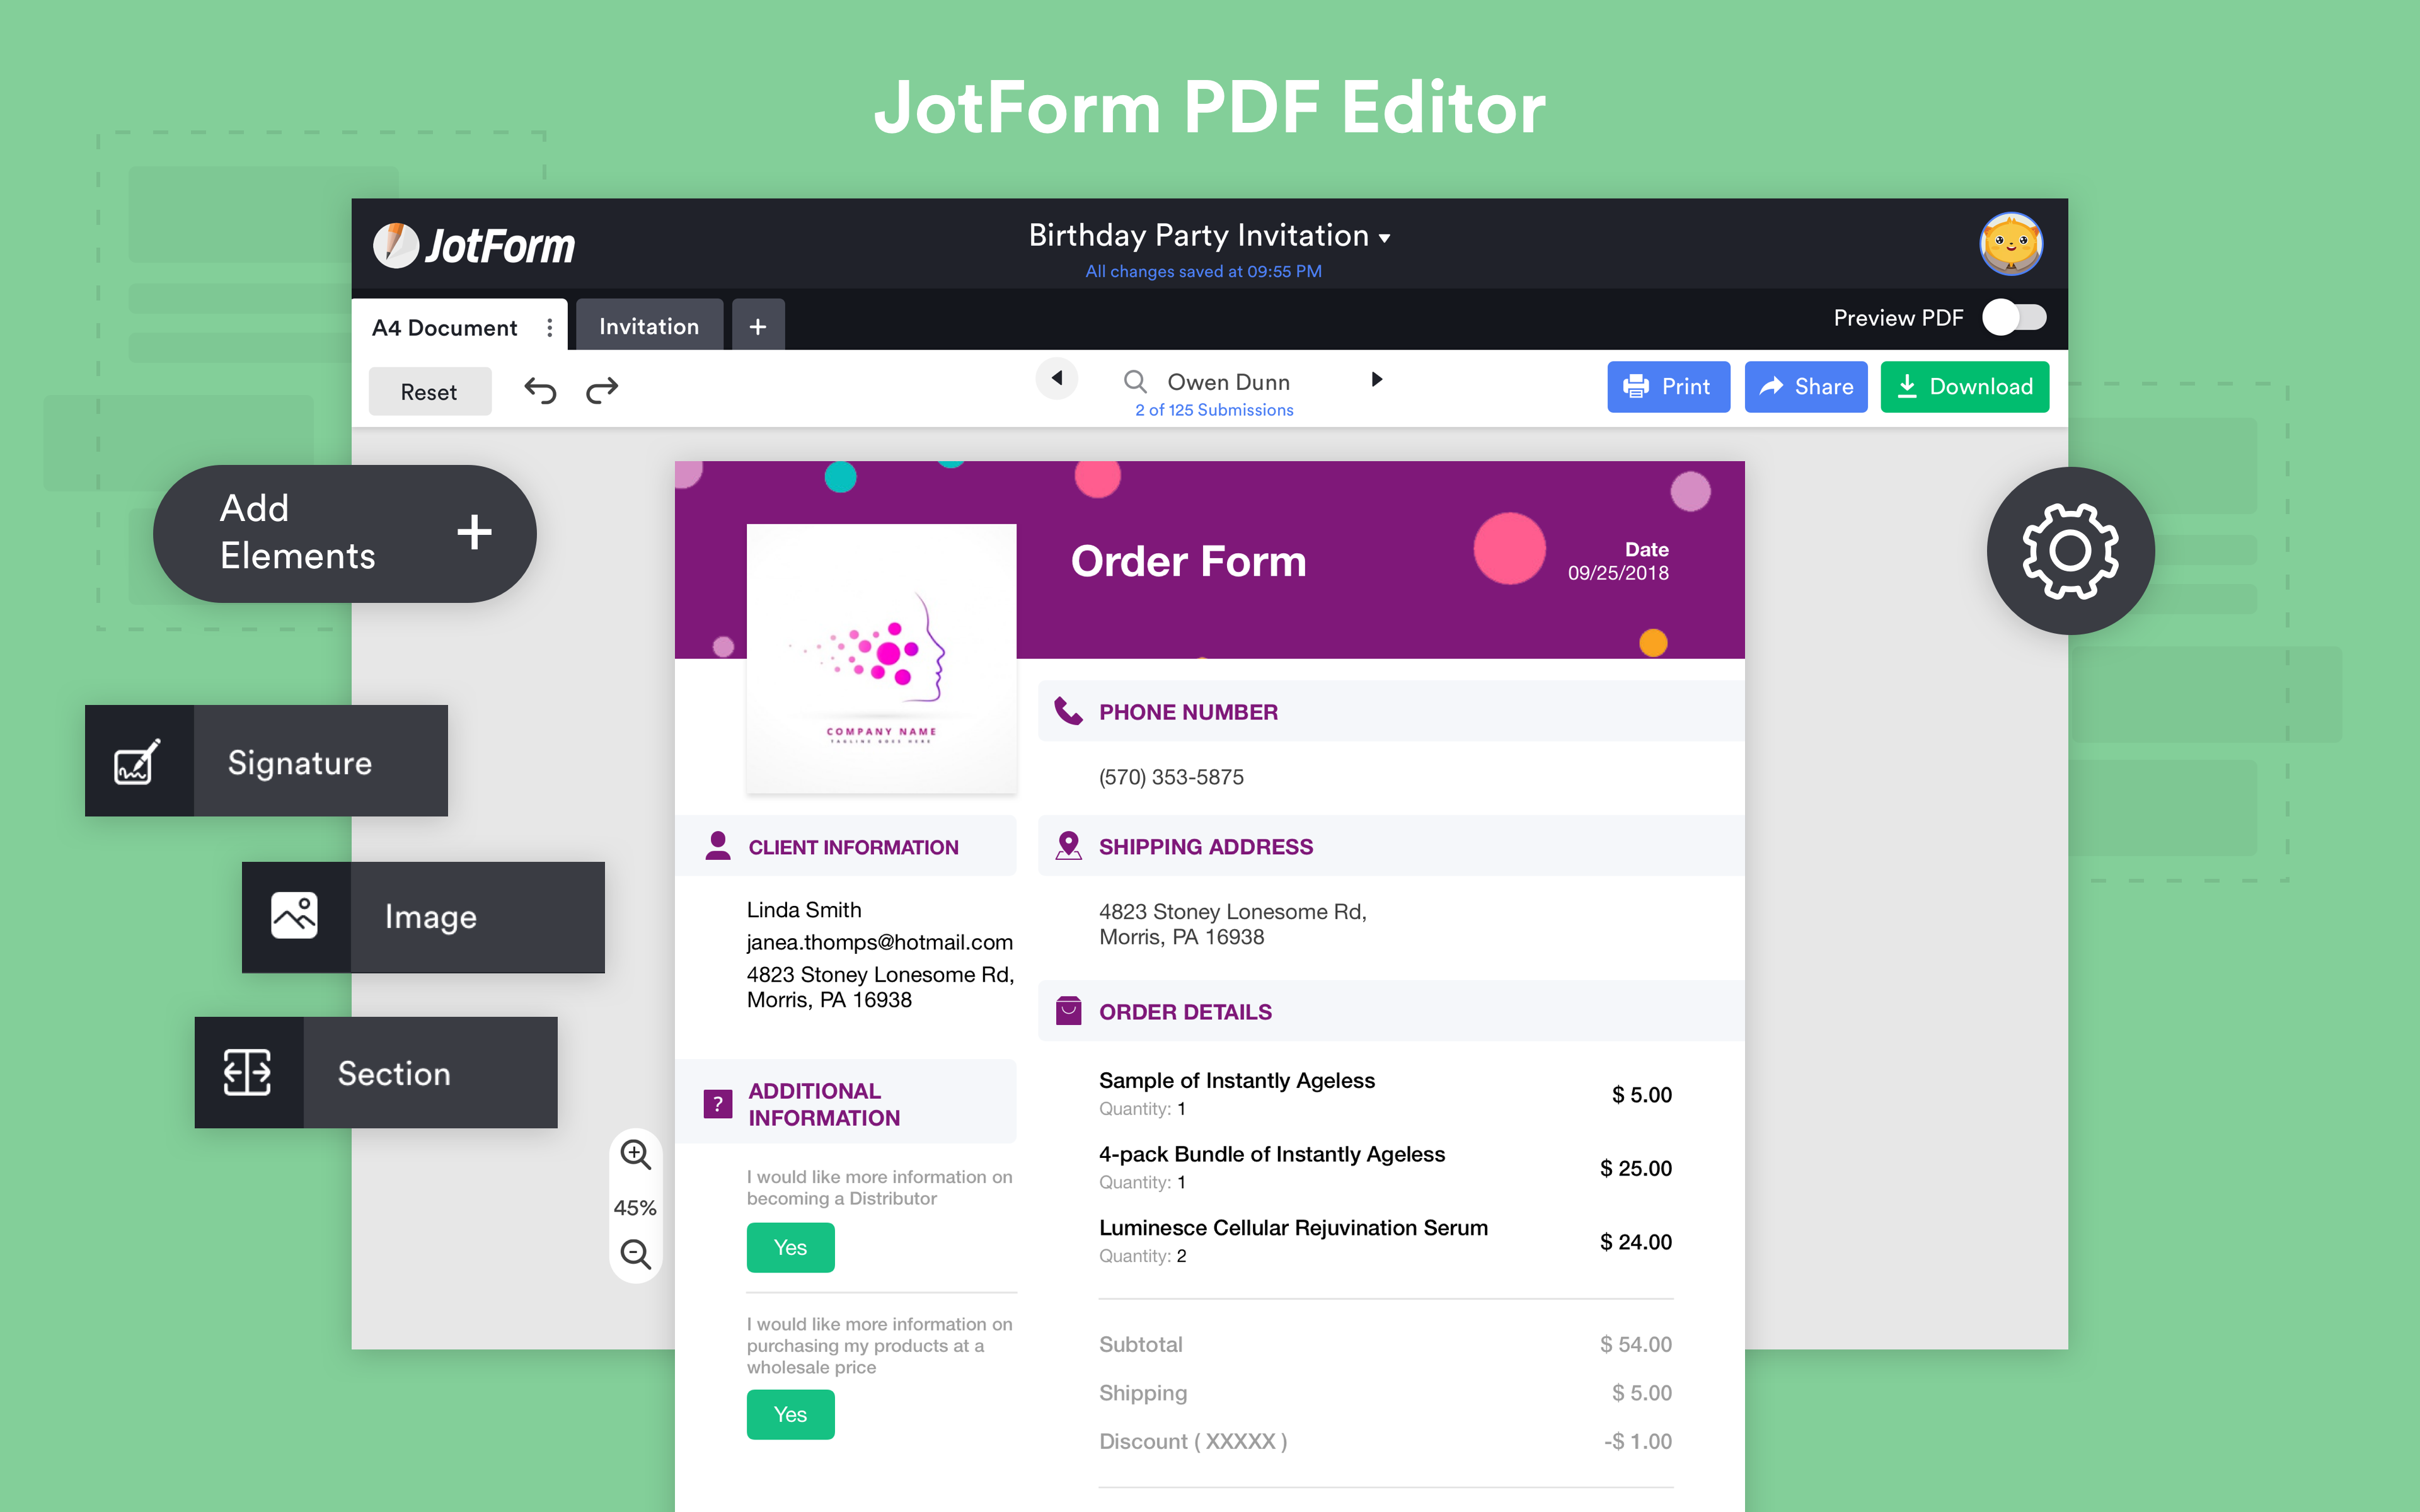Image resolution: width=2420 pixels, height=1512 pixels.
Task: Click the zoom in magnifier icon
Action: click(635, 1154)
